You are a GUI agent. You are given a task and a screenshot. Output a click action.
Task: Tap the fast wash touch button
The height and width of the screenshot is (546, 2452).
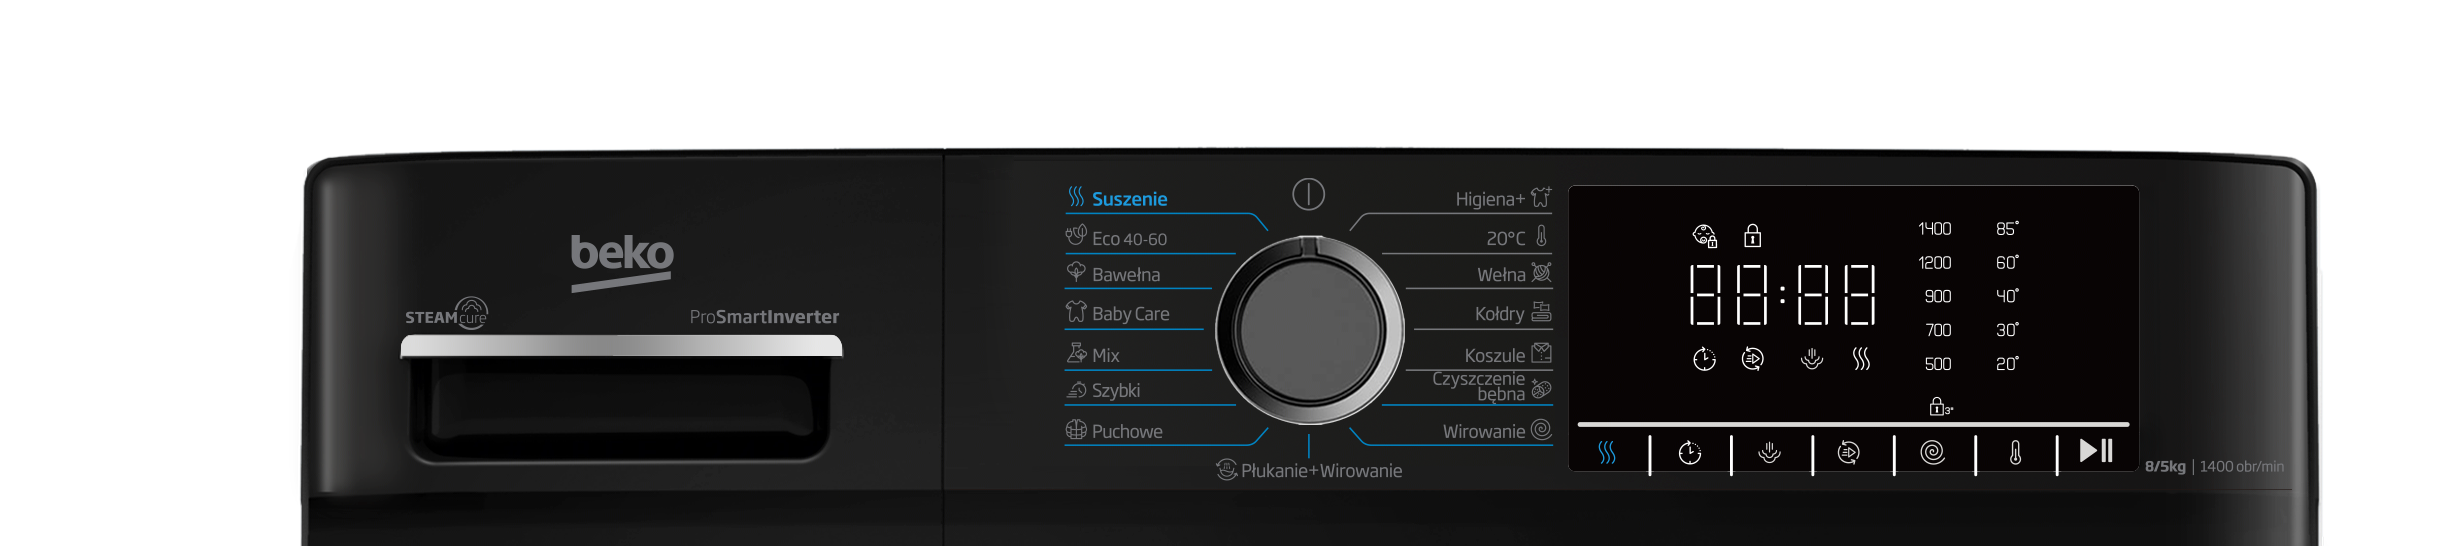1849,454
